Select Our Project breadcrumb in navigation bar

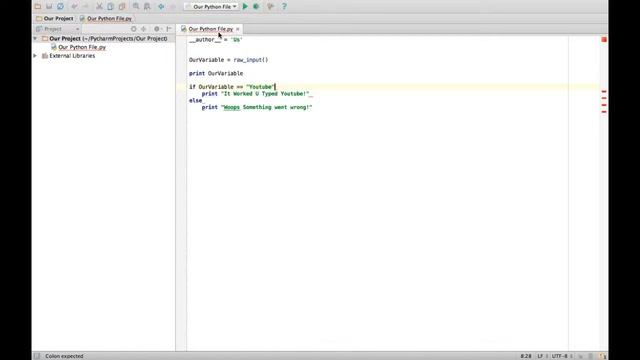point(55,18)
